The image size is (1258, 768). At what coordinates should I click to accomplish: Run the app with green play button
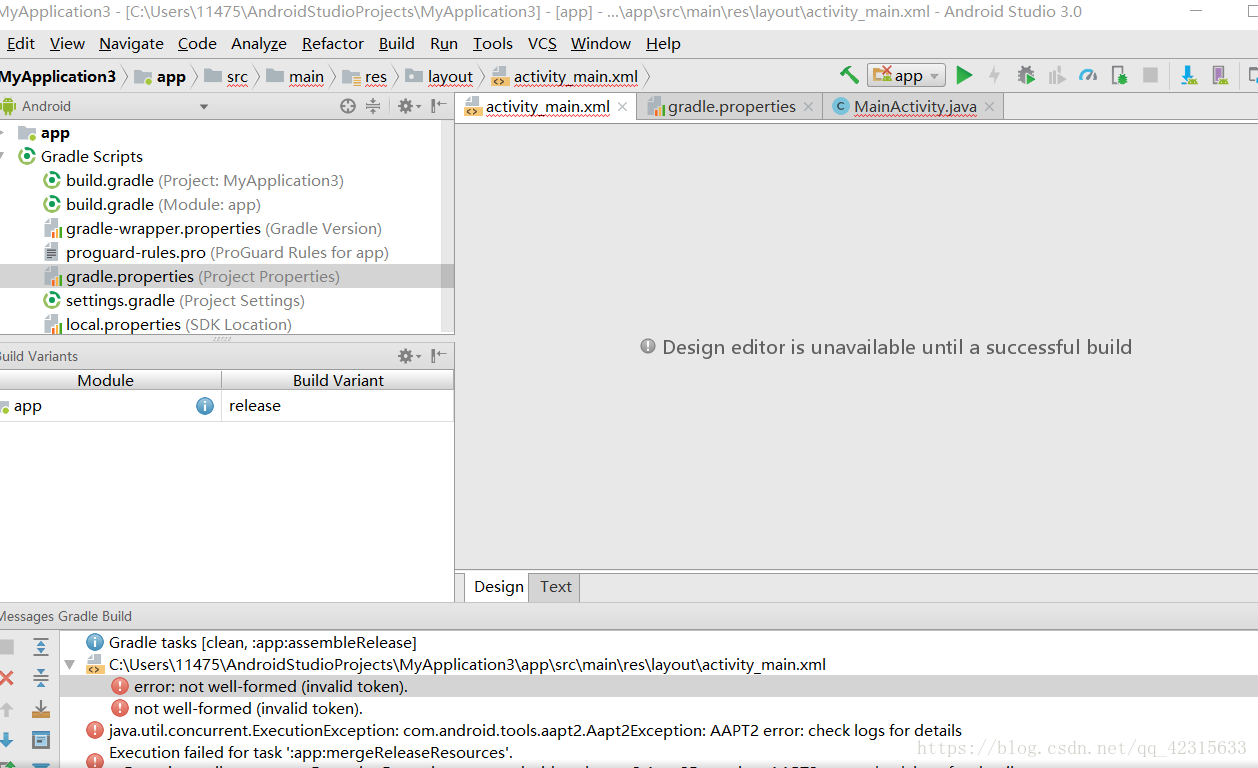click(x=964, y=75)
